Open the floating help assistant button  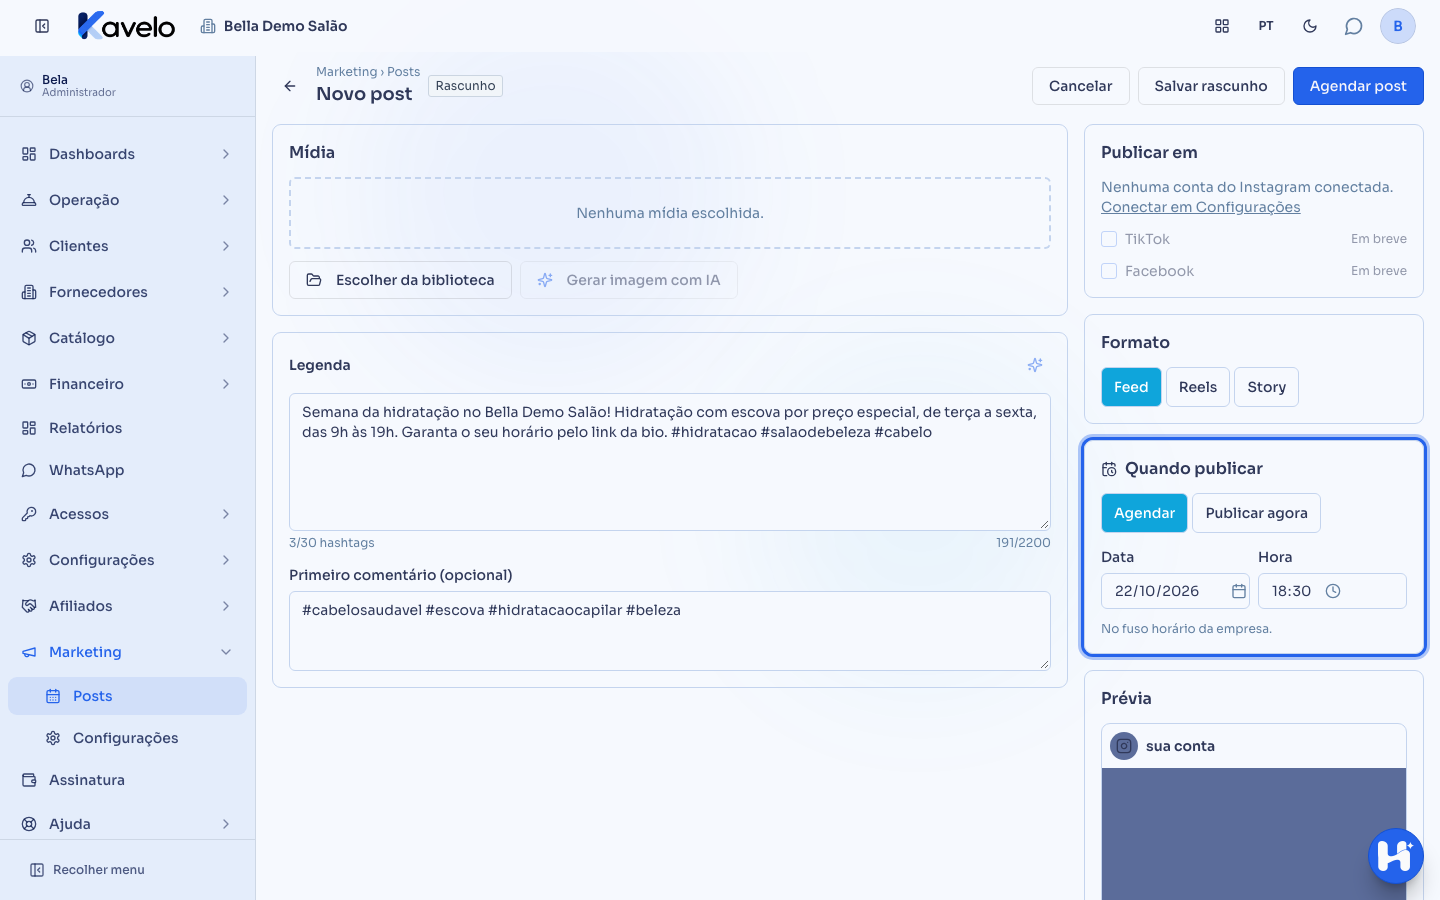1396,856
